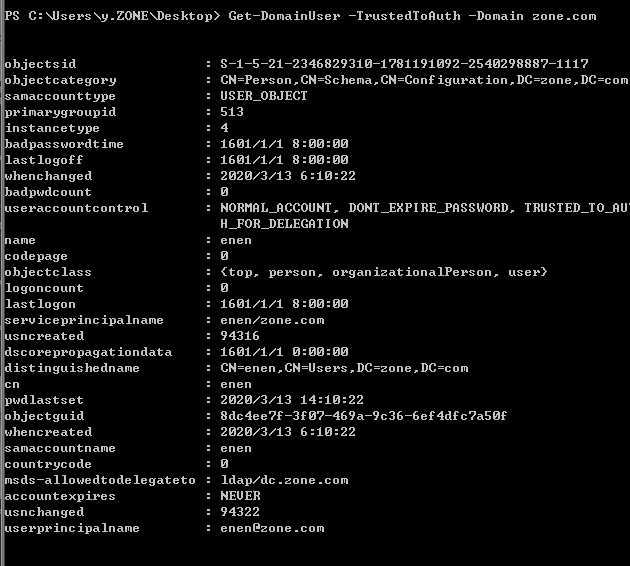Click the serviceprincipalname value enen/zone.com
This screenshot has width=630, height=566.
pyautogui.click(x=272, y=320)
